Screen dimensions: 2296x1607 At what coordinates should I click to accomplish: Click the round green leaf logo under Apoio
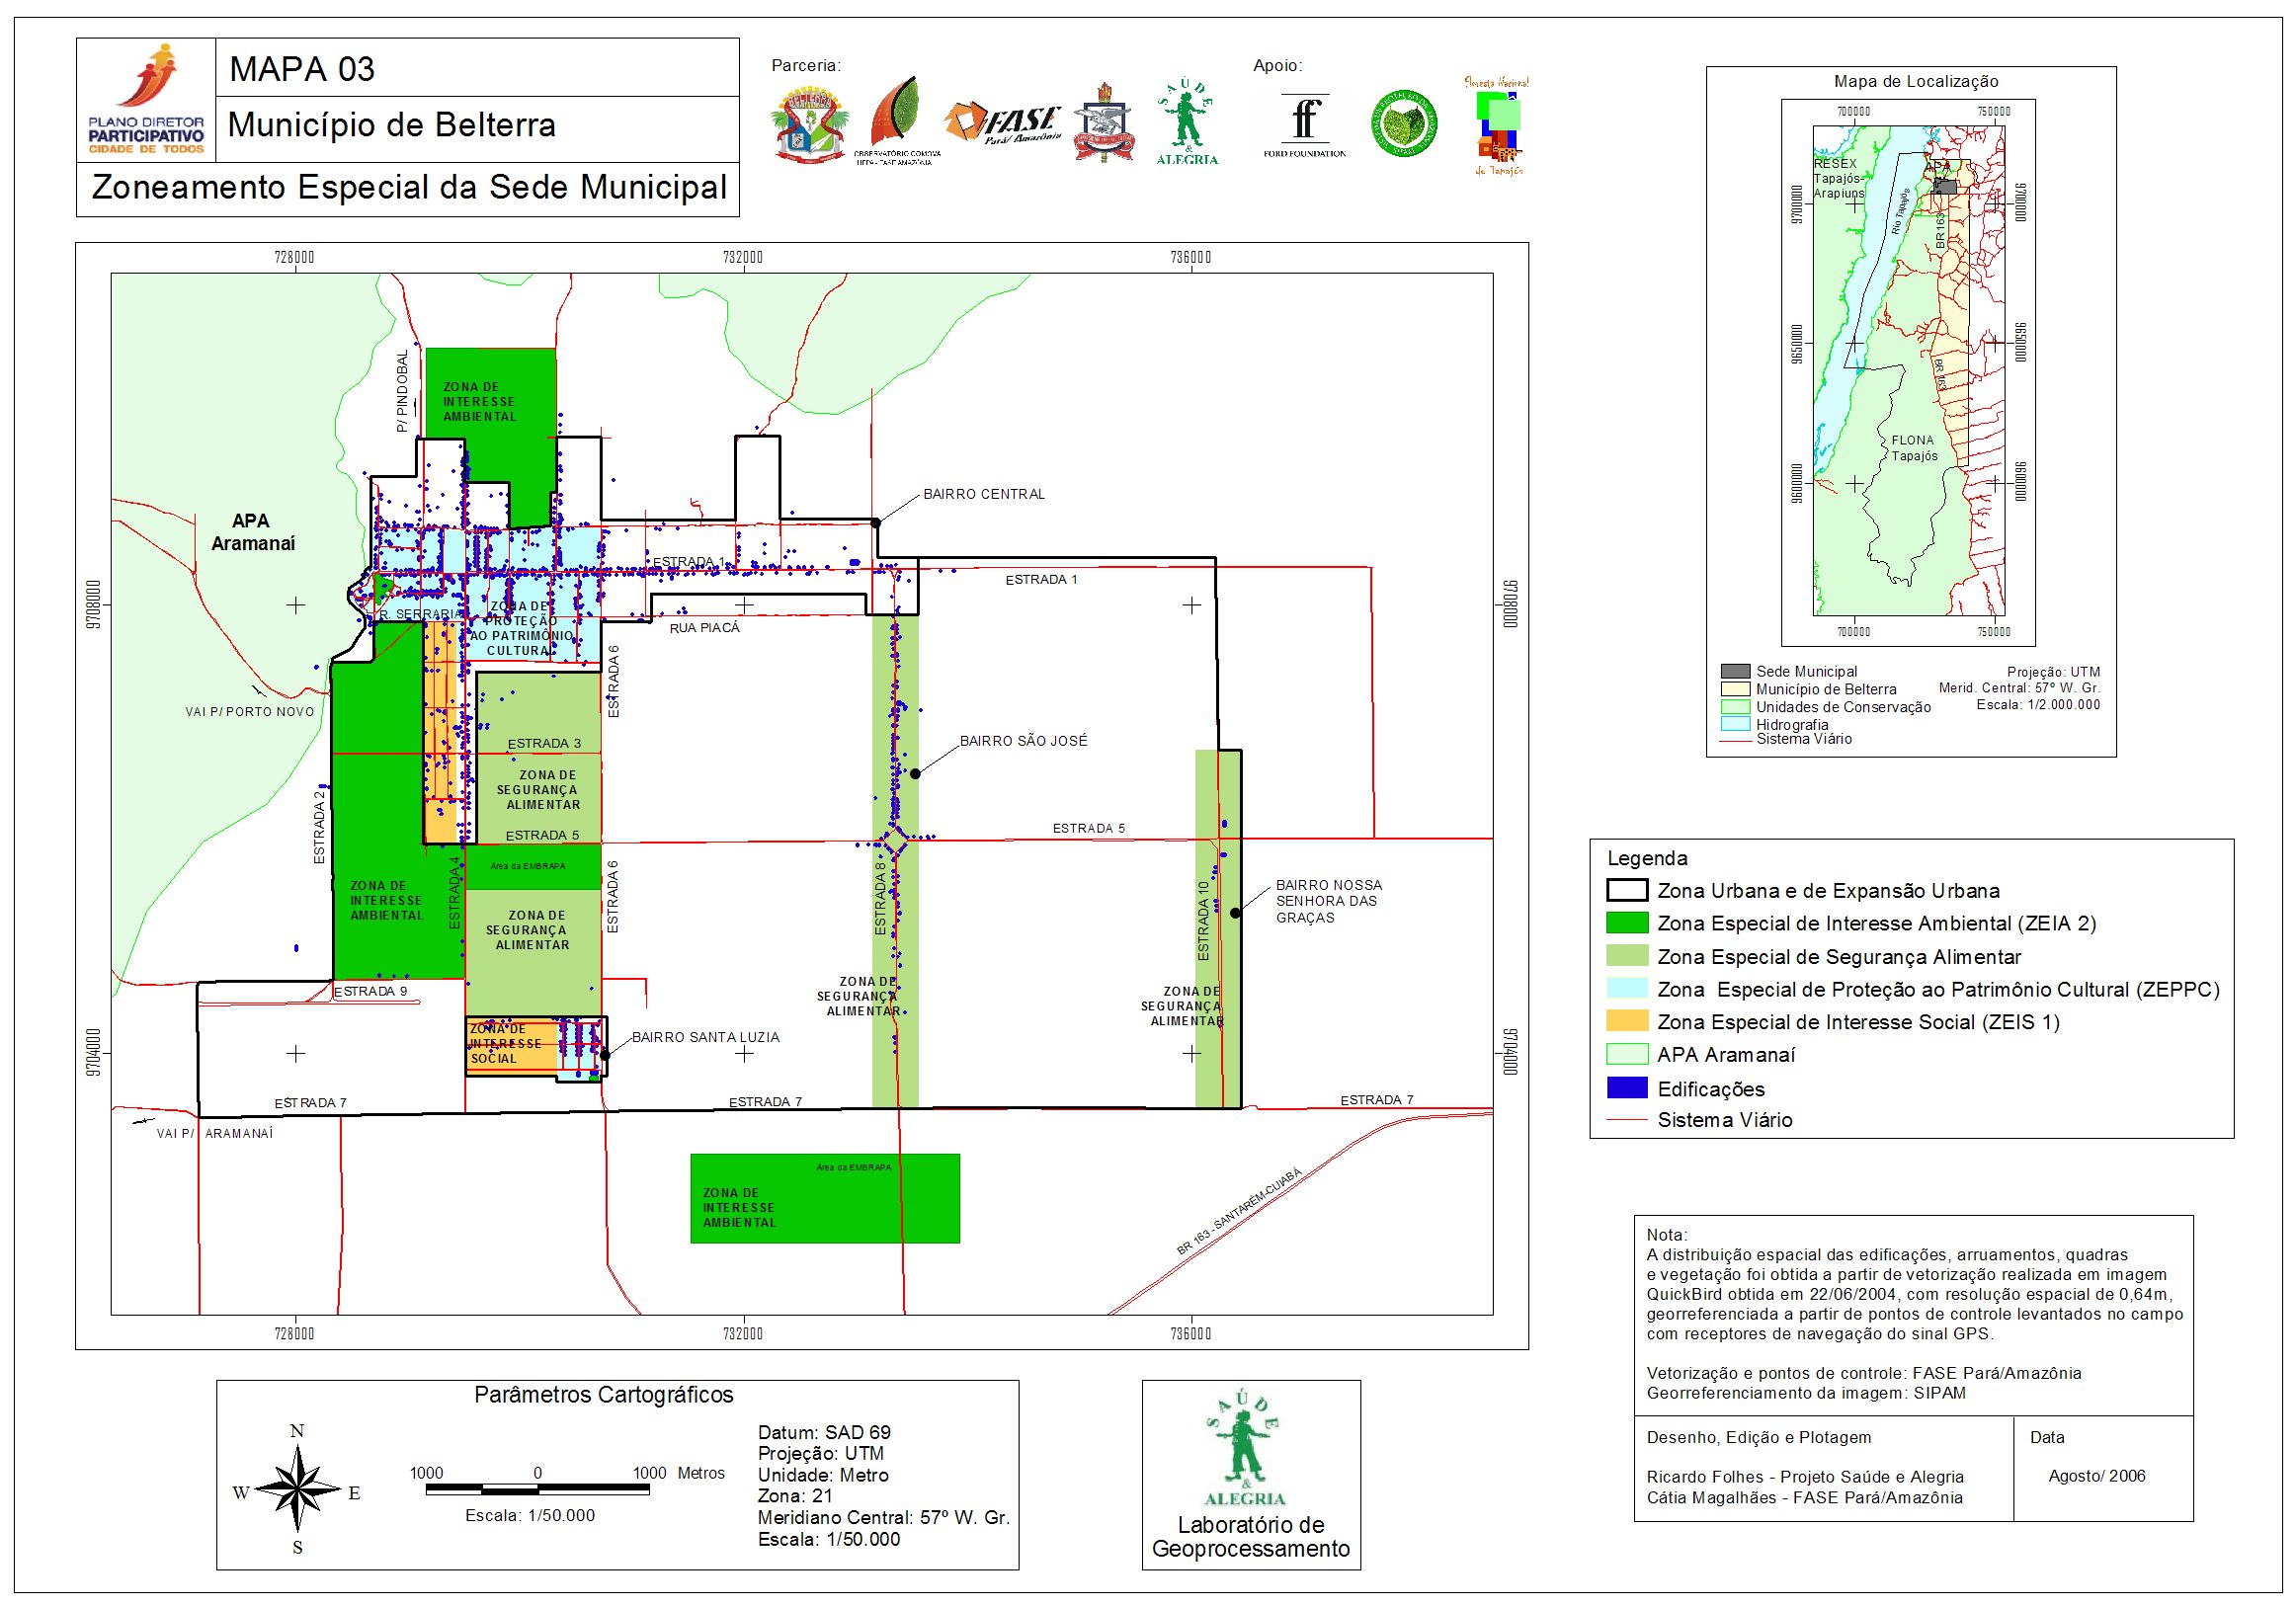click(x=1403, y=124)
